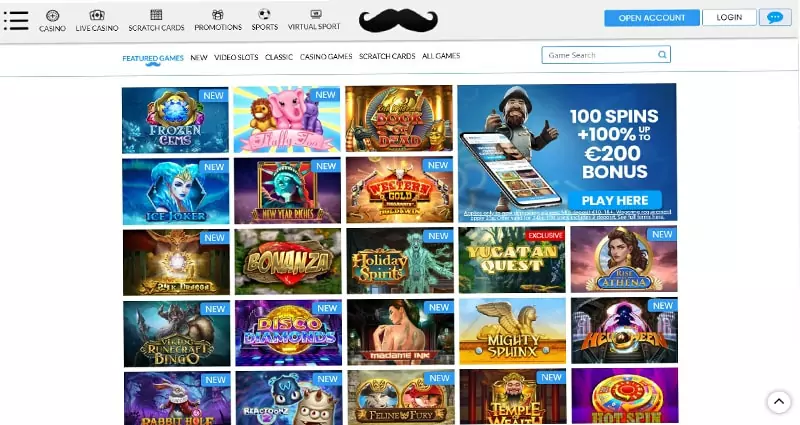Open the Casino section icon
Viewport: 800px width, 425px height.
tap(53, 15)
